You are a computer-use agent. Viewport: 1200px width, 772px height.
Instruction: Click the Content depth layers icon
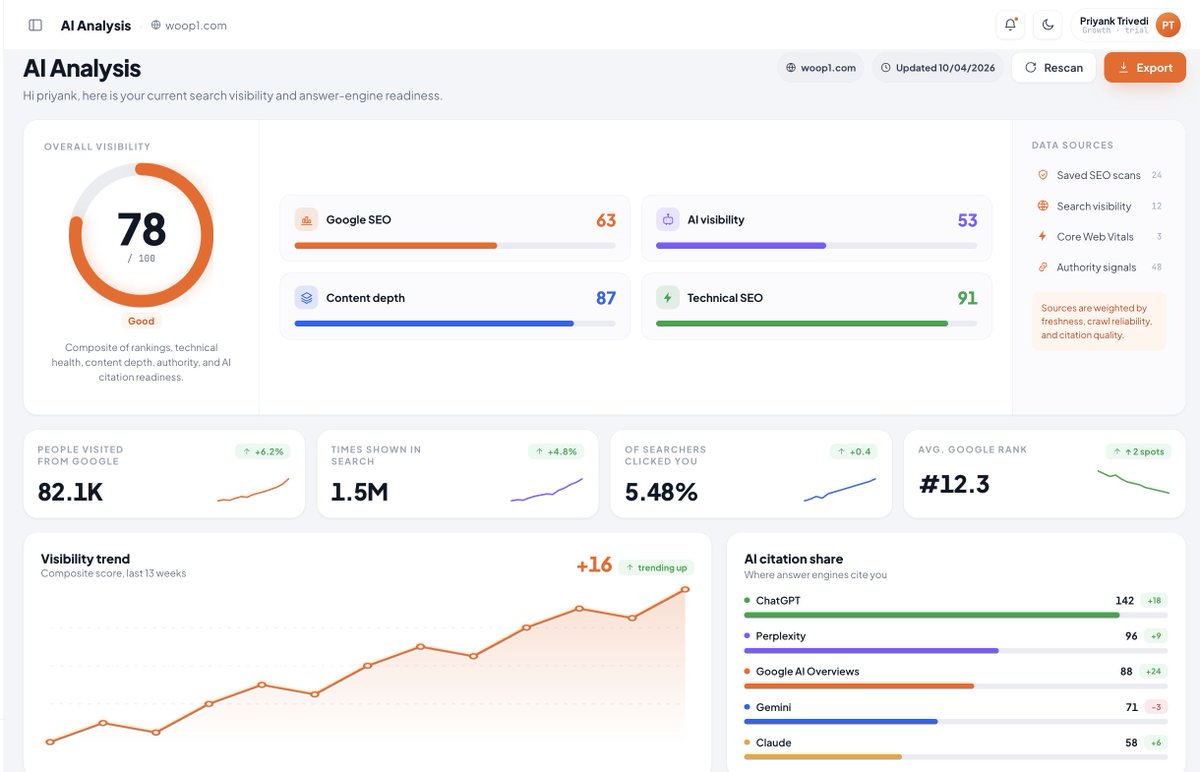[306, 298]
